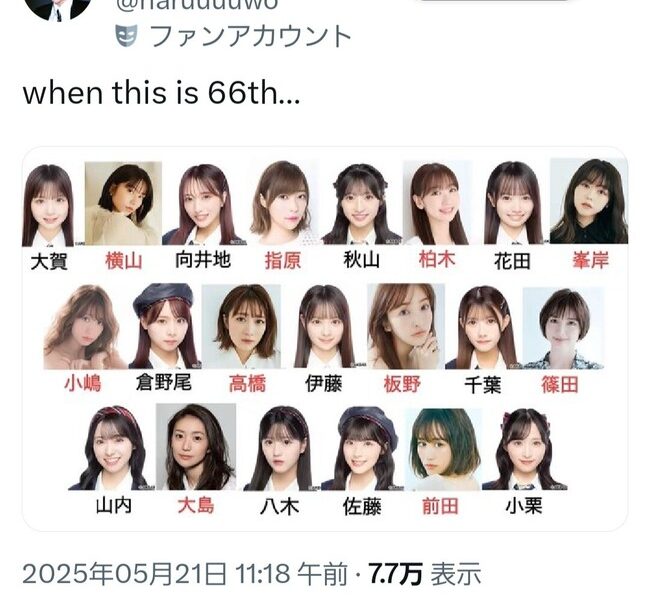Click the photo captioned 小栗
This screenshot has height=600, width=650.
(x=525, y=449)
